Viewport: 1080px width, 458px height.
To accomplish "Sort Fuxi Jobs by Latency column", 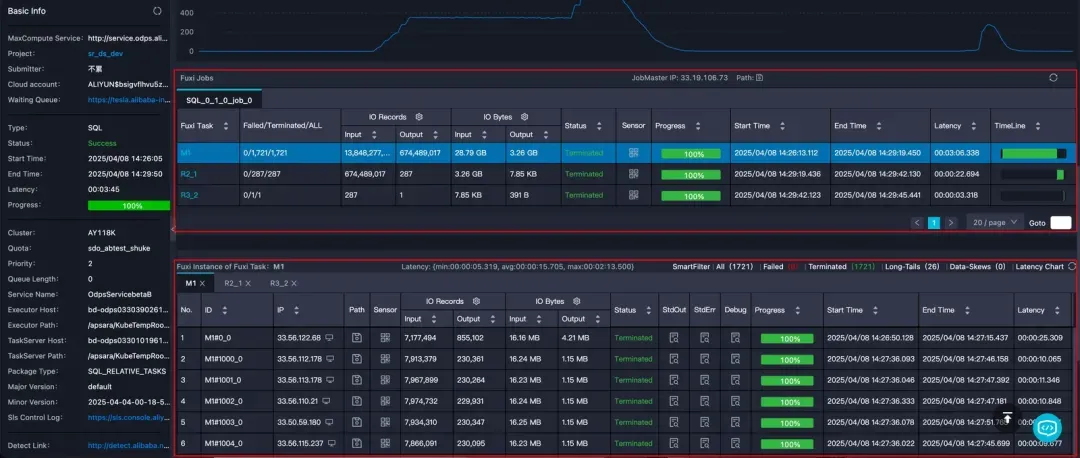I will point(974,126).
